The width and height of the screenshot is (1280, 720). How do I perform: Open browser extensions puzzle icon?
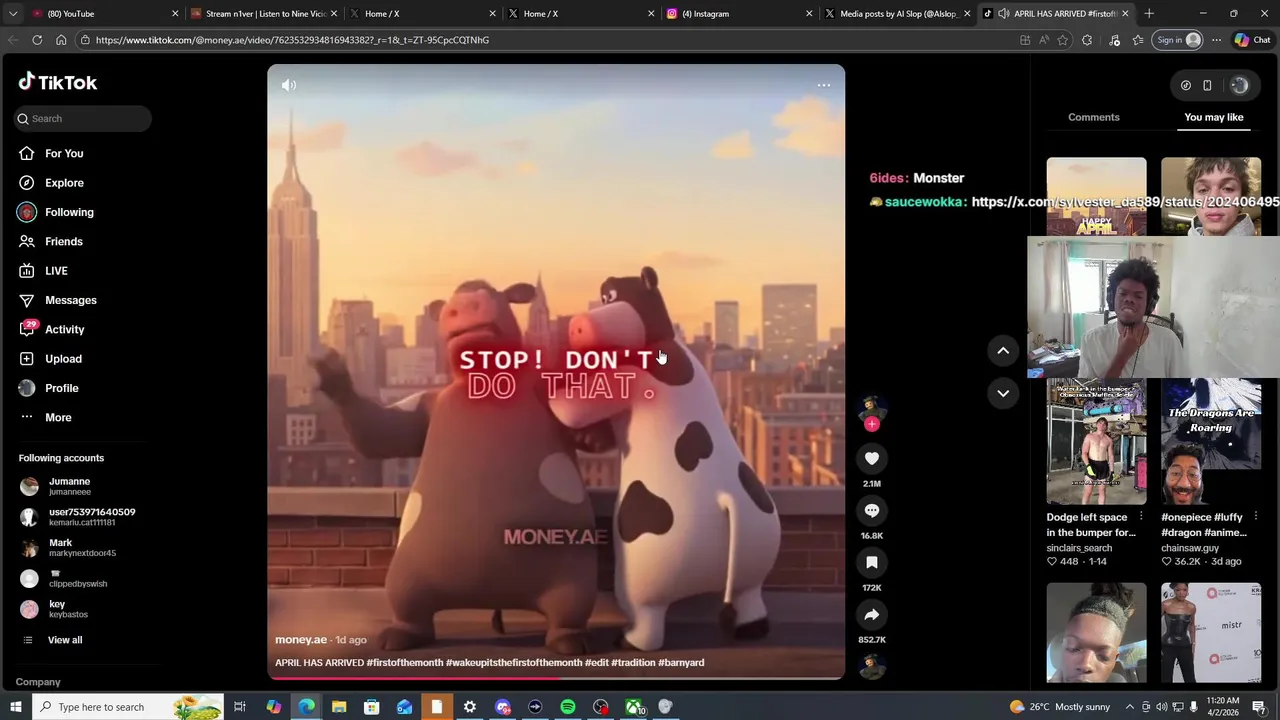point(1087,40)
